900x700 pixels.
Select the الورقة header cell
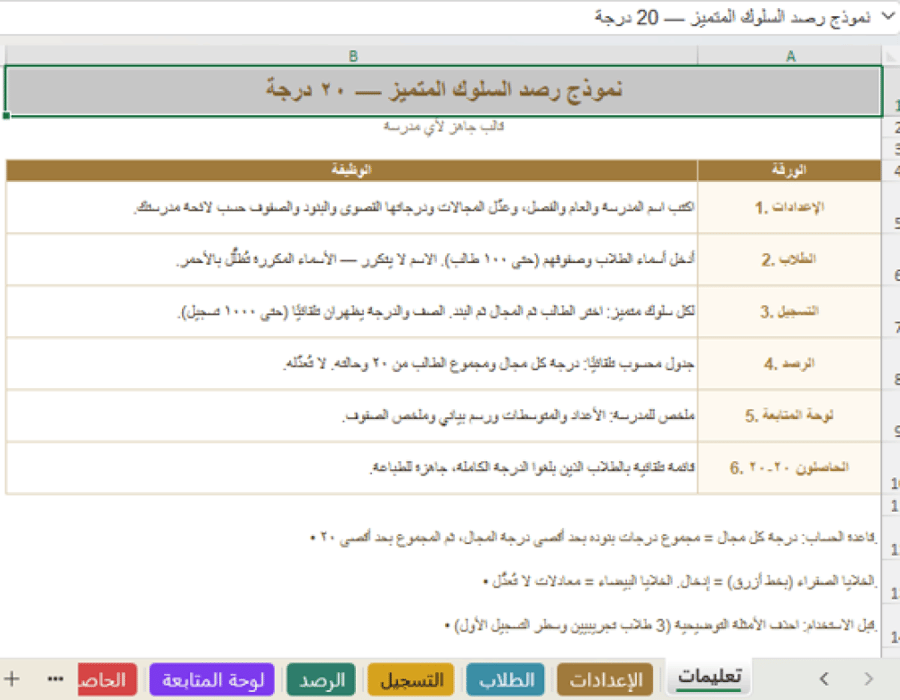[789, 170]
